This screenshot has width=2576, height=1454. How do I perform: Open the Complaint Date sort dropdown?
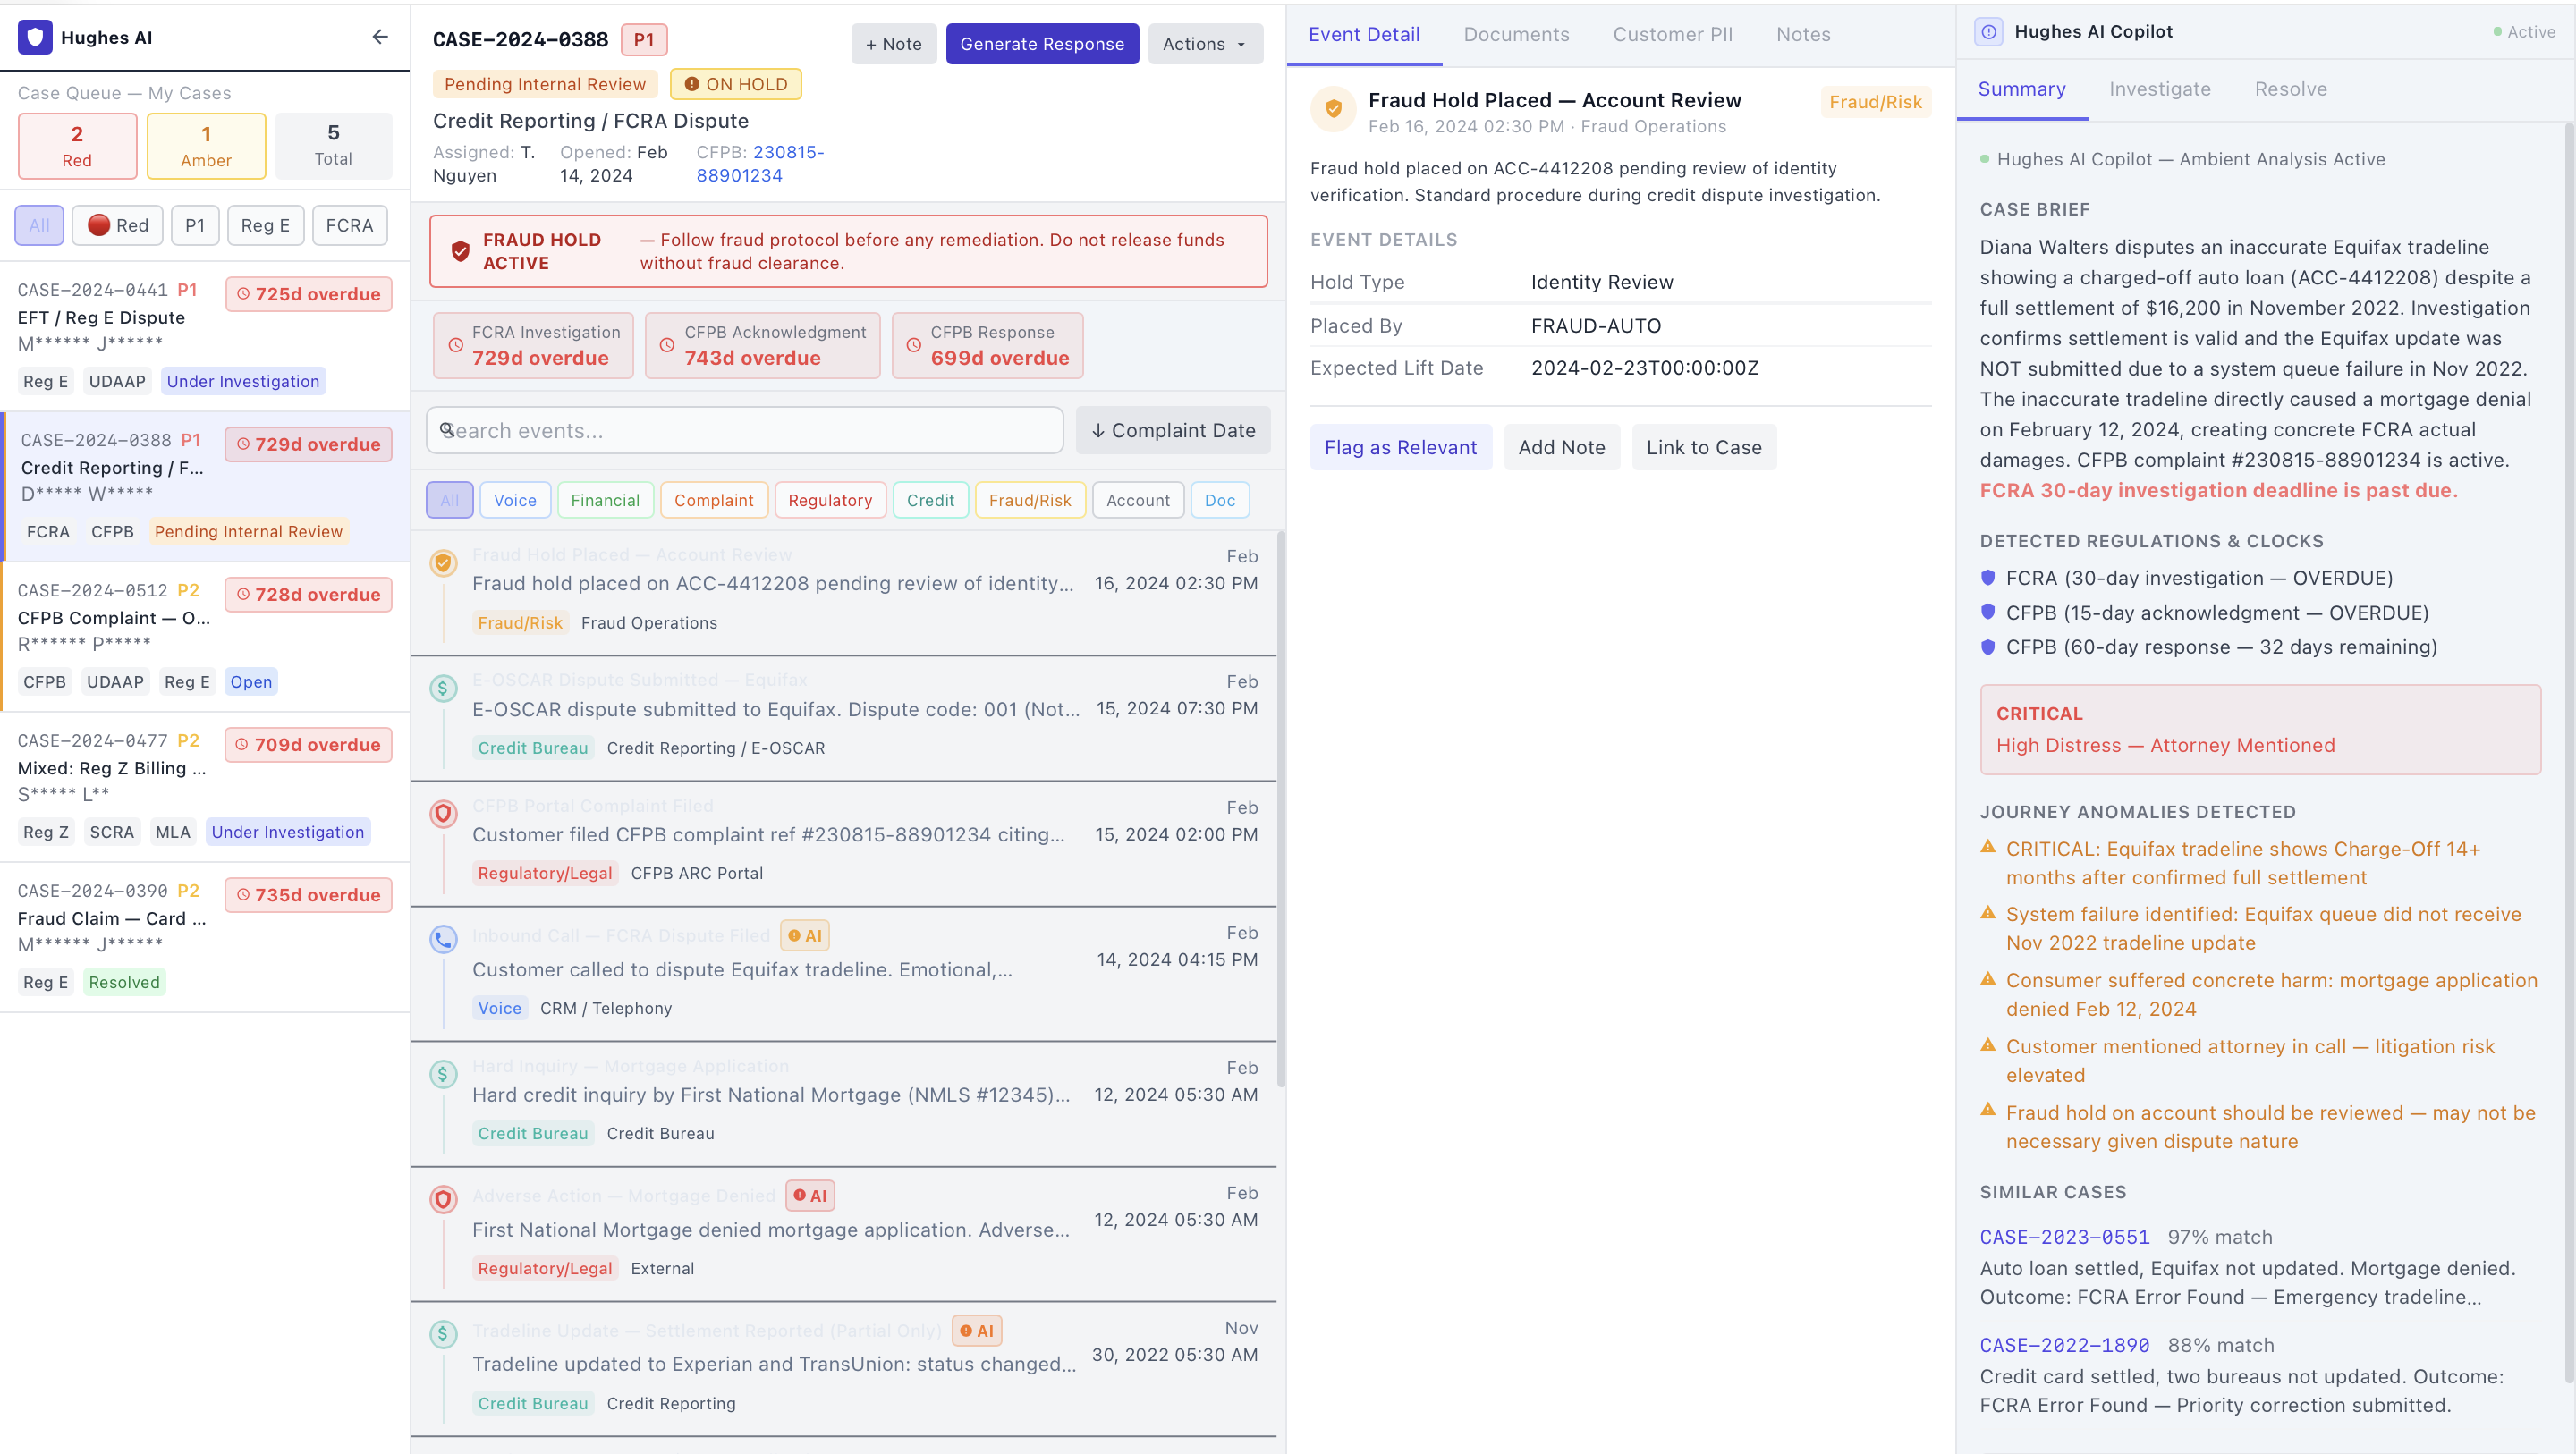click(1172, 430)
